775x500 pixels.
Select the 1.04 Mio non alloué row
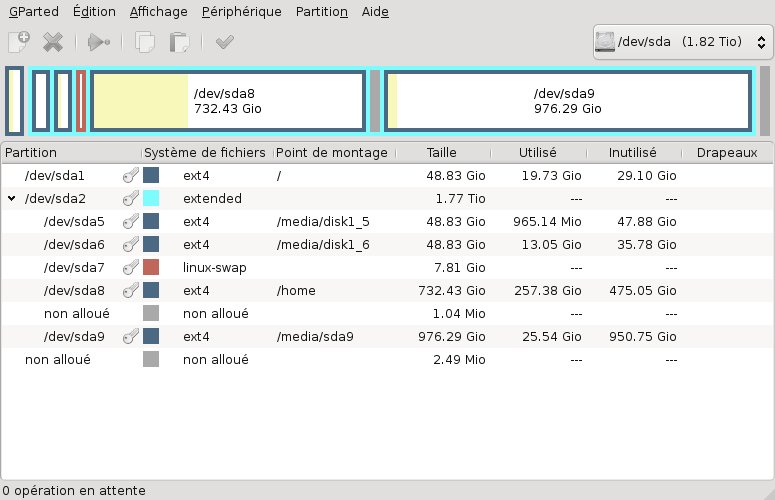coord(387,313)
